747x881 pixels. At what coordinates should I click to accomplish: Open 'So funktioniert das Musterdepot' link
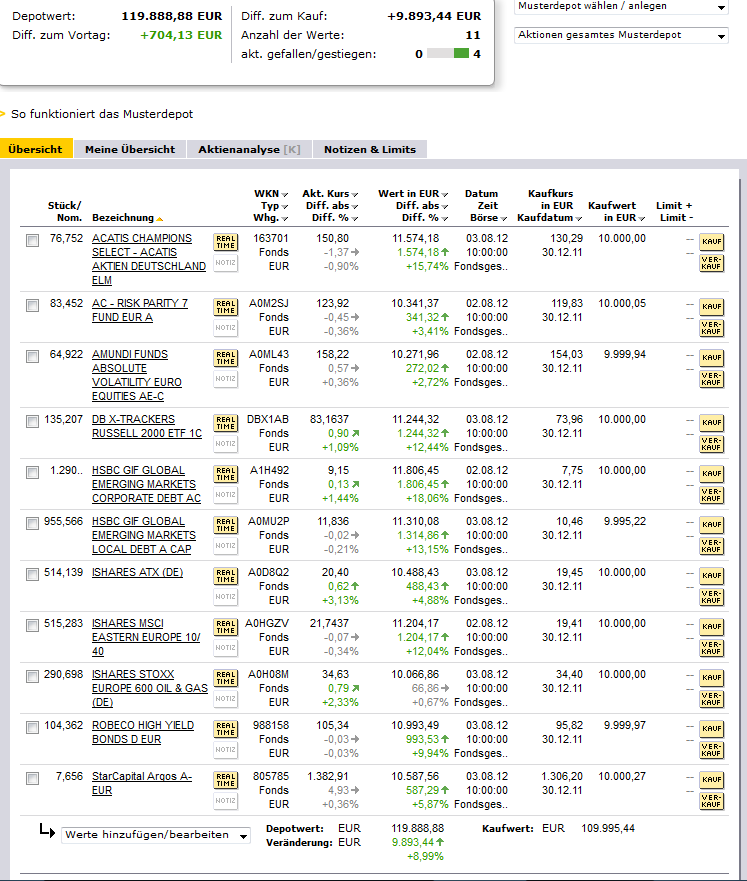click(x=102, y=114)
